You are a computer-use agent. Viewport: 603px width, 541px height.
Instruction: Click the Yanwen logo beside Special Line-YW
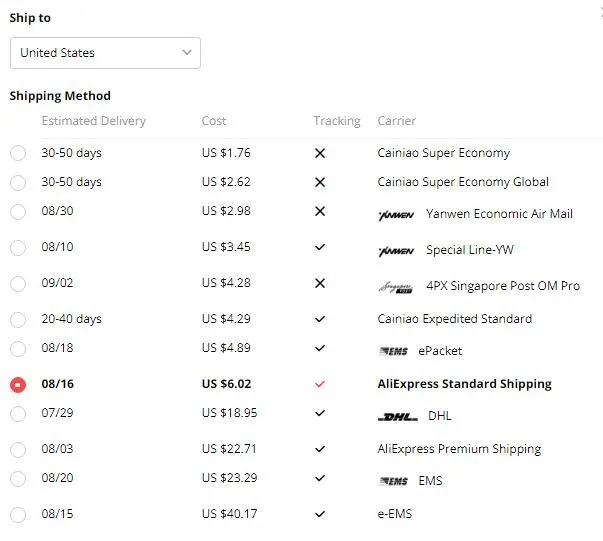coord(396,250)
